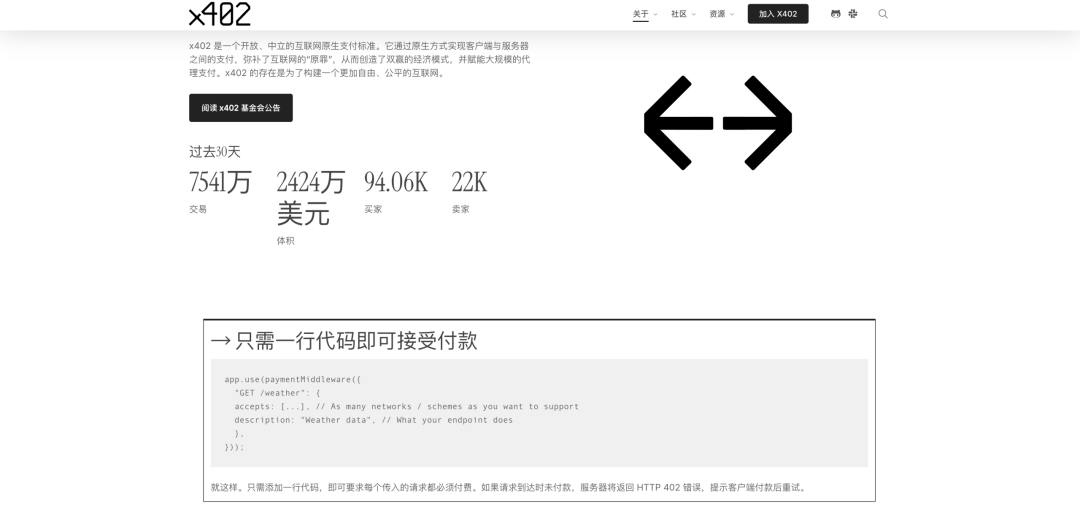The image size is (1080, 508).
Task: Open the Slack icon link
Action: click(x=853, y=14)
